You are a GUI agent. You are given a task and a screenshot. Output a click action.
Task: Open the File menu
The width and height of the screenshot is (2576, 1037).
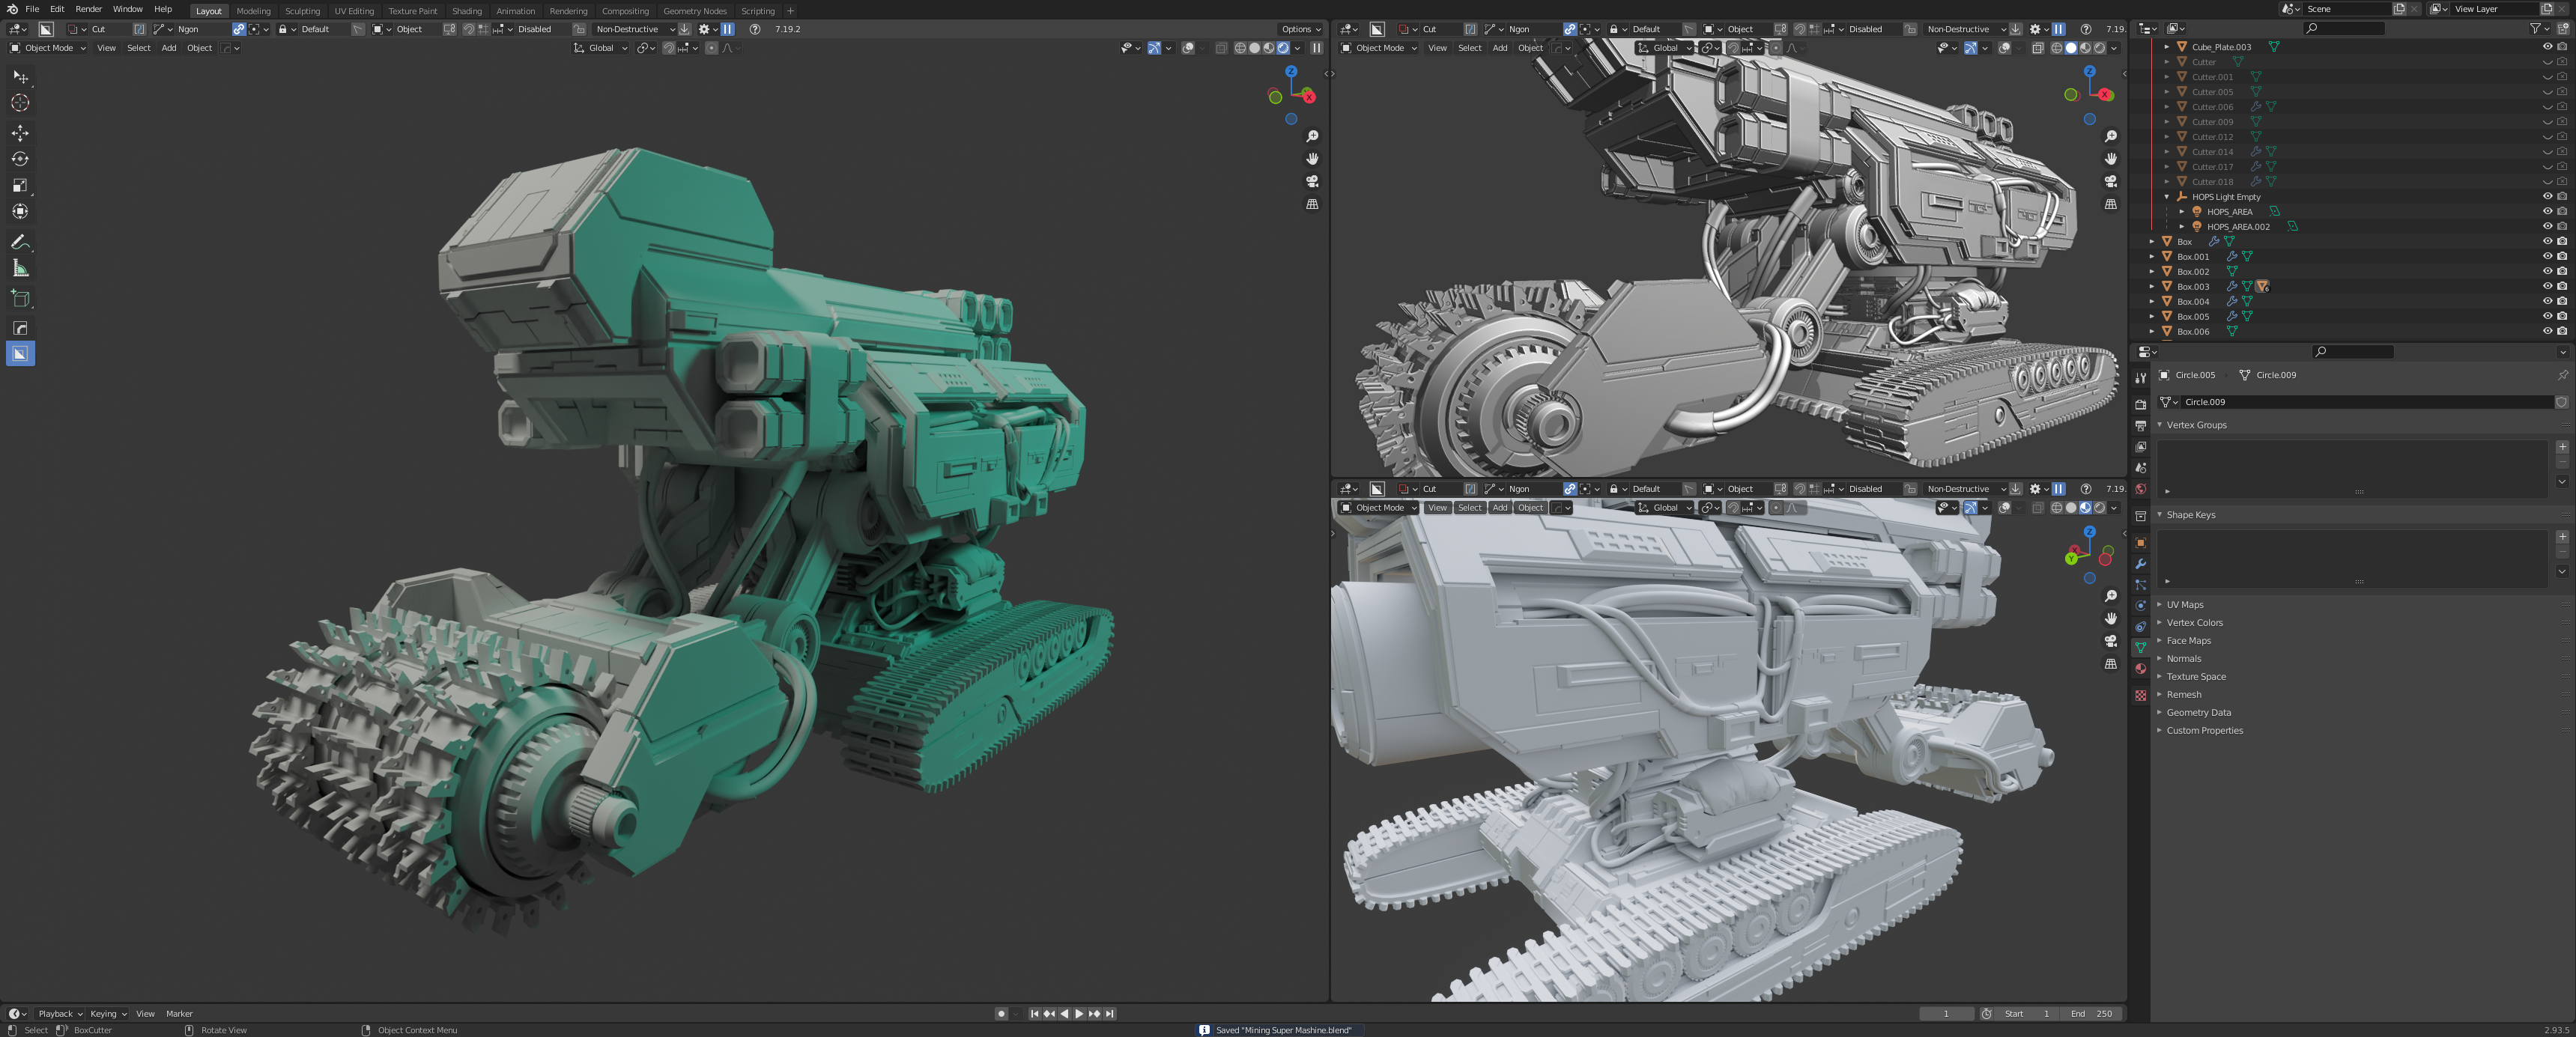point(32,9)
